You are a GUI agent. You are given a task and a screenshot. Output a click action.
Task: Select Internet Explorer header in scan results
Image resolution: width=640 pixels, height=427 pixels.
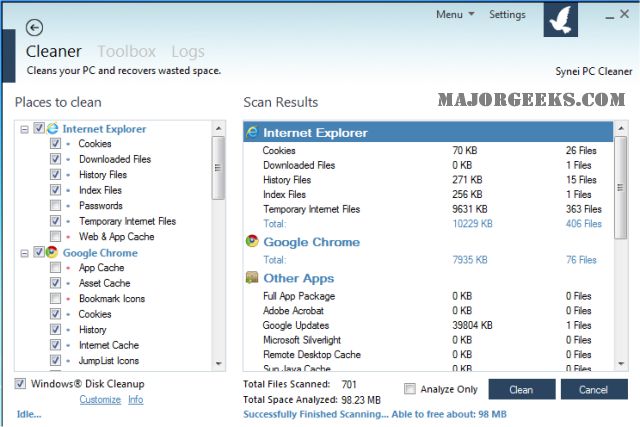428,132
